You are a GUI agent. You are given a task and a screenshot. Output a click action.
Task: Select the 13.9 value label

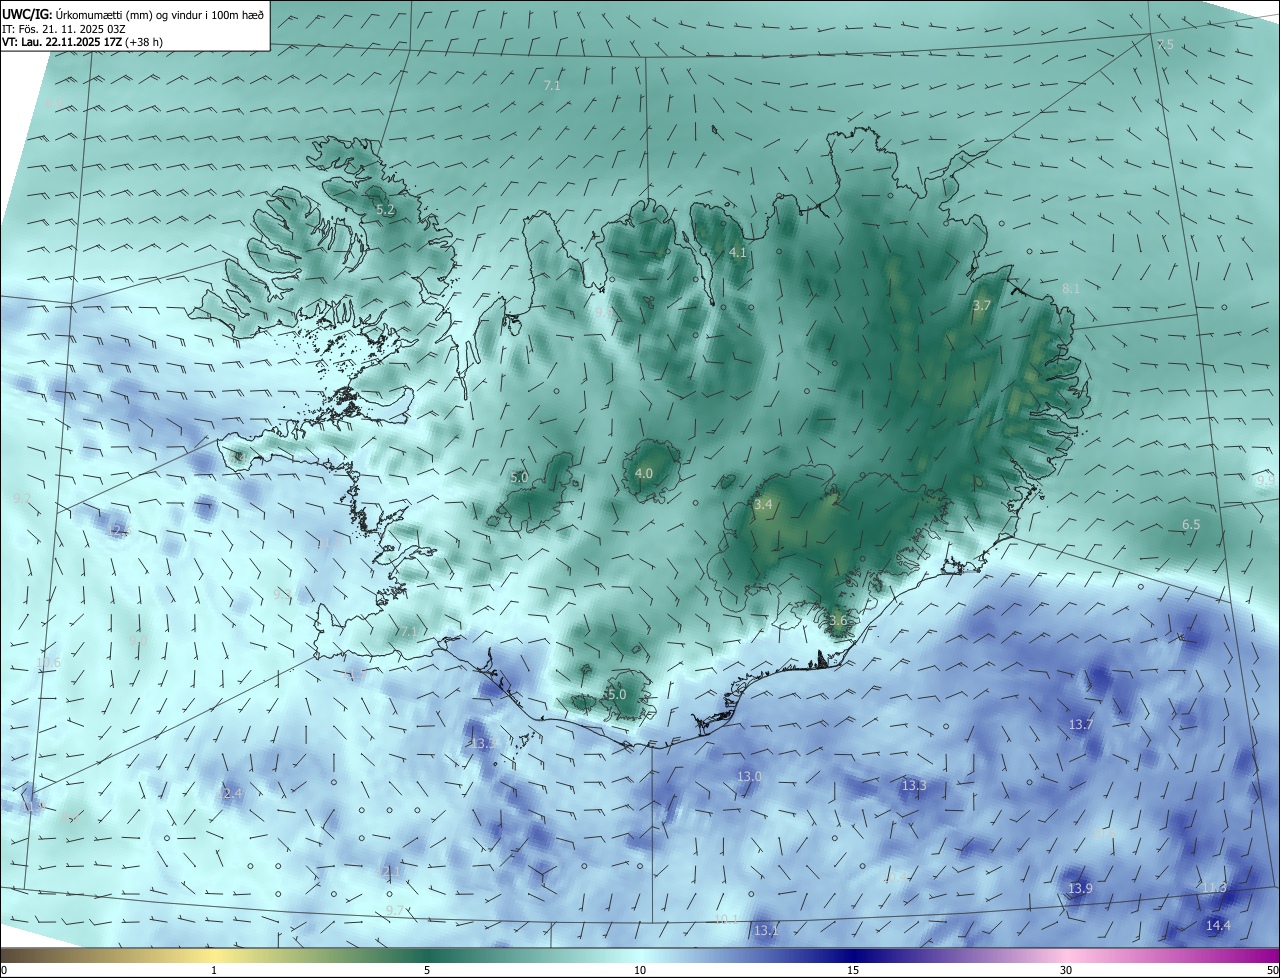[1080, 888]
